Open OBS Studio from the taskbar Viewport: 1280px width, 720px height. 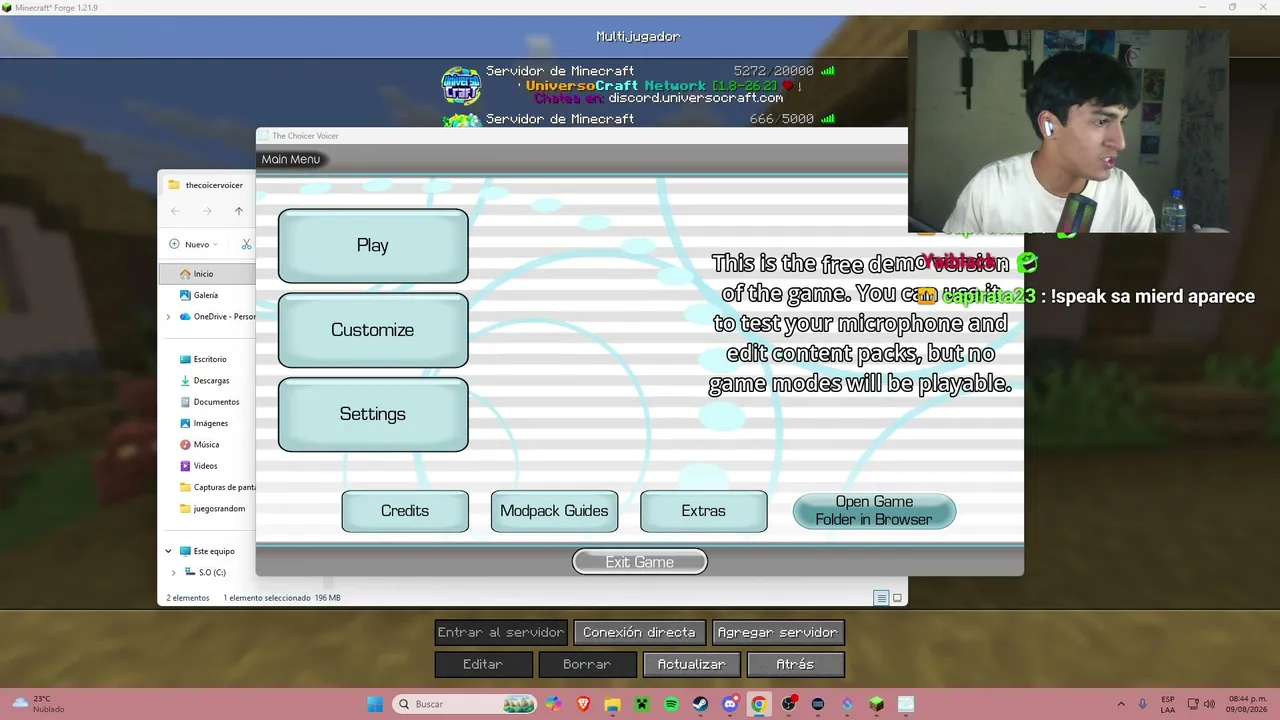789,704
